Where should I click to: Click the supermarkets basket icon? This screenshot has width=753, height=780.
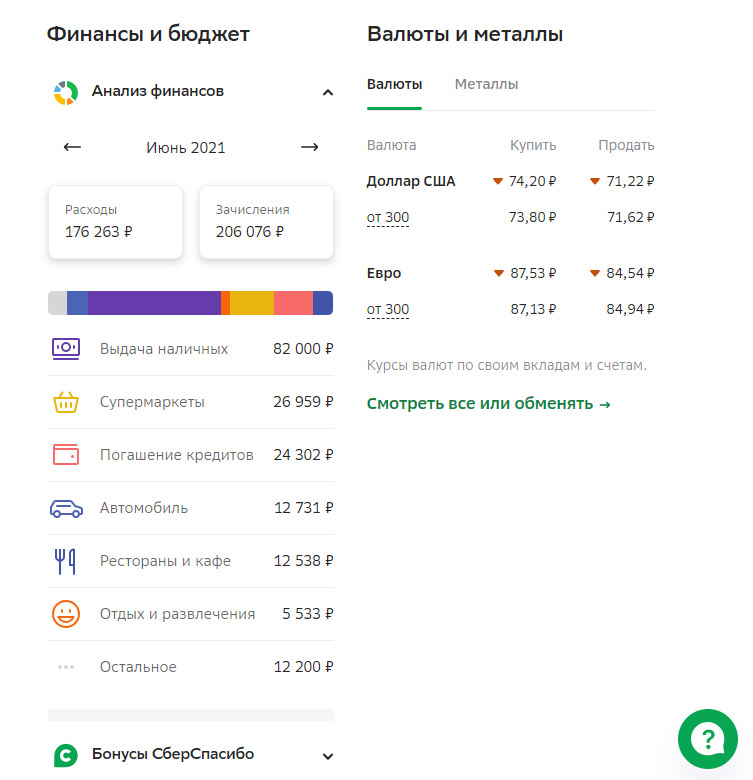click(x=66, y=402)
